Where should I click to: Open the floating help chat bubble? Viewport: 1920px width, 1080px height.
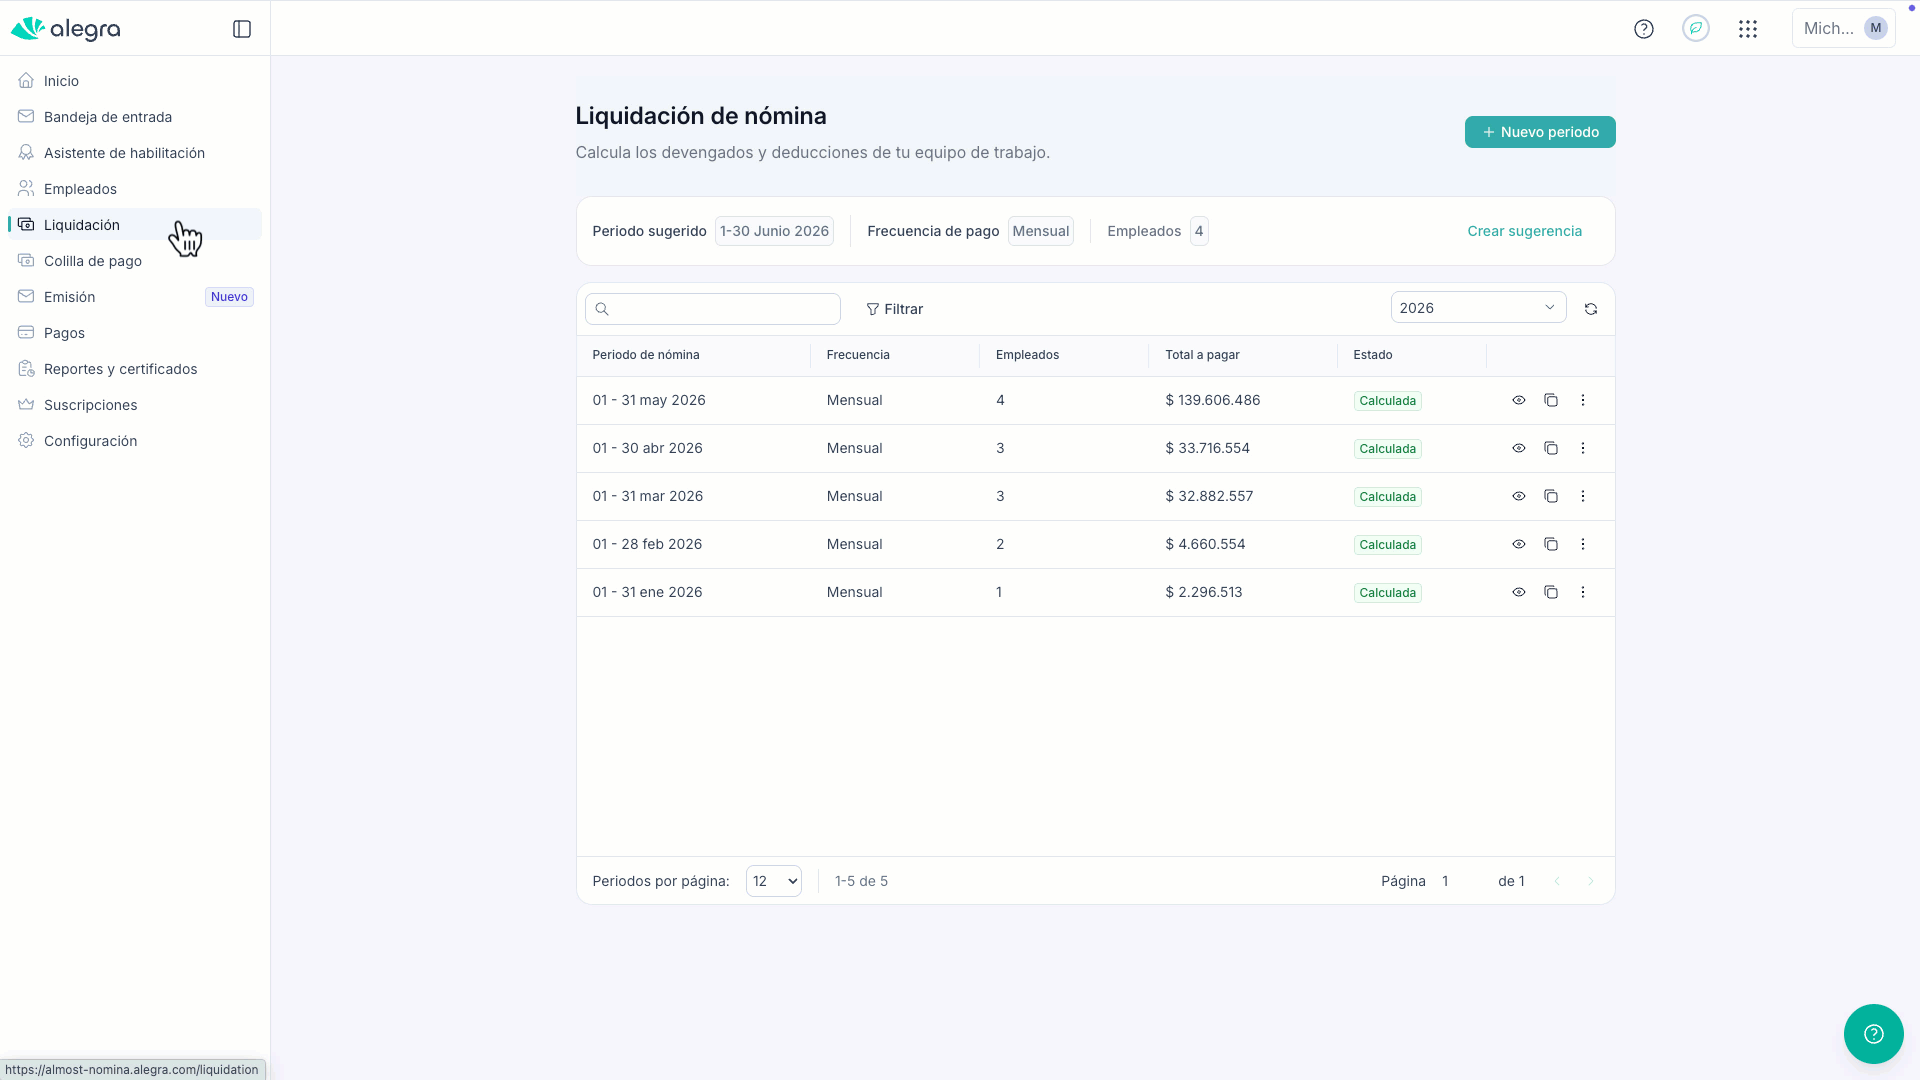click(1874, 1034)
